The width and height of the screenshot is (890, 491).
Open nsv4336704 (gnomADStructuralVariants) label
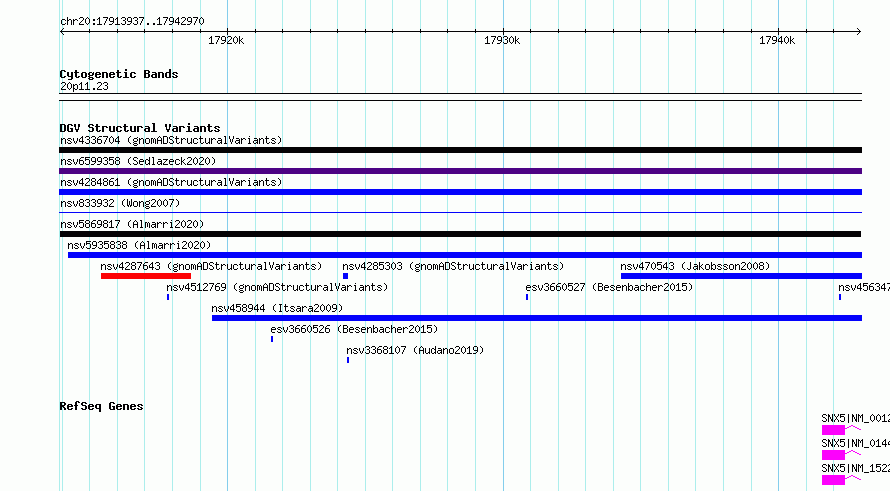coord(171,140)
